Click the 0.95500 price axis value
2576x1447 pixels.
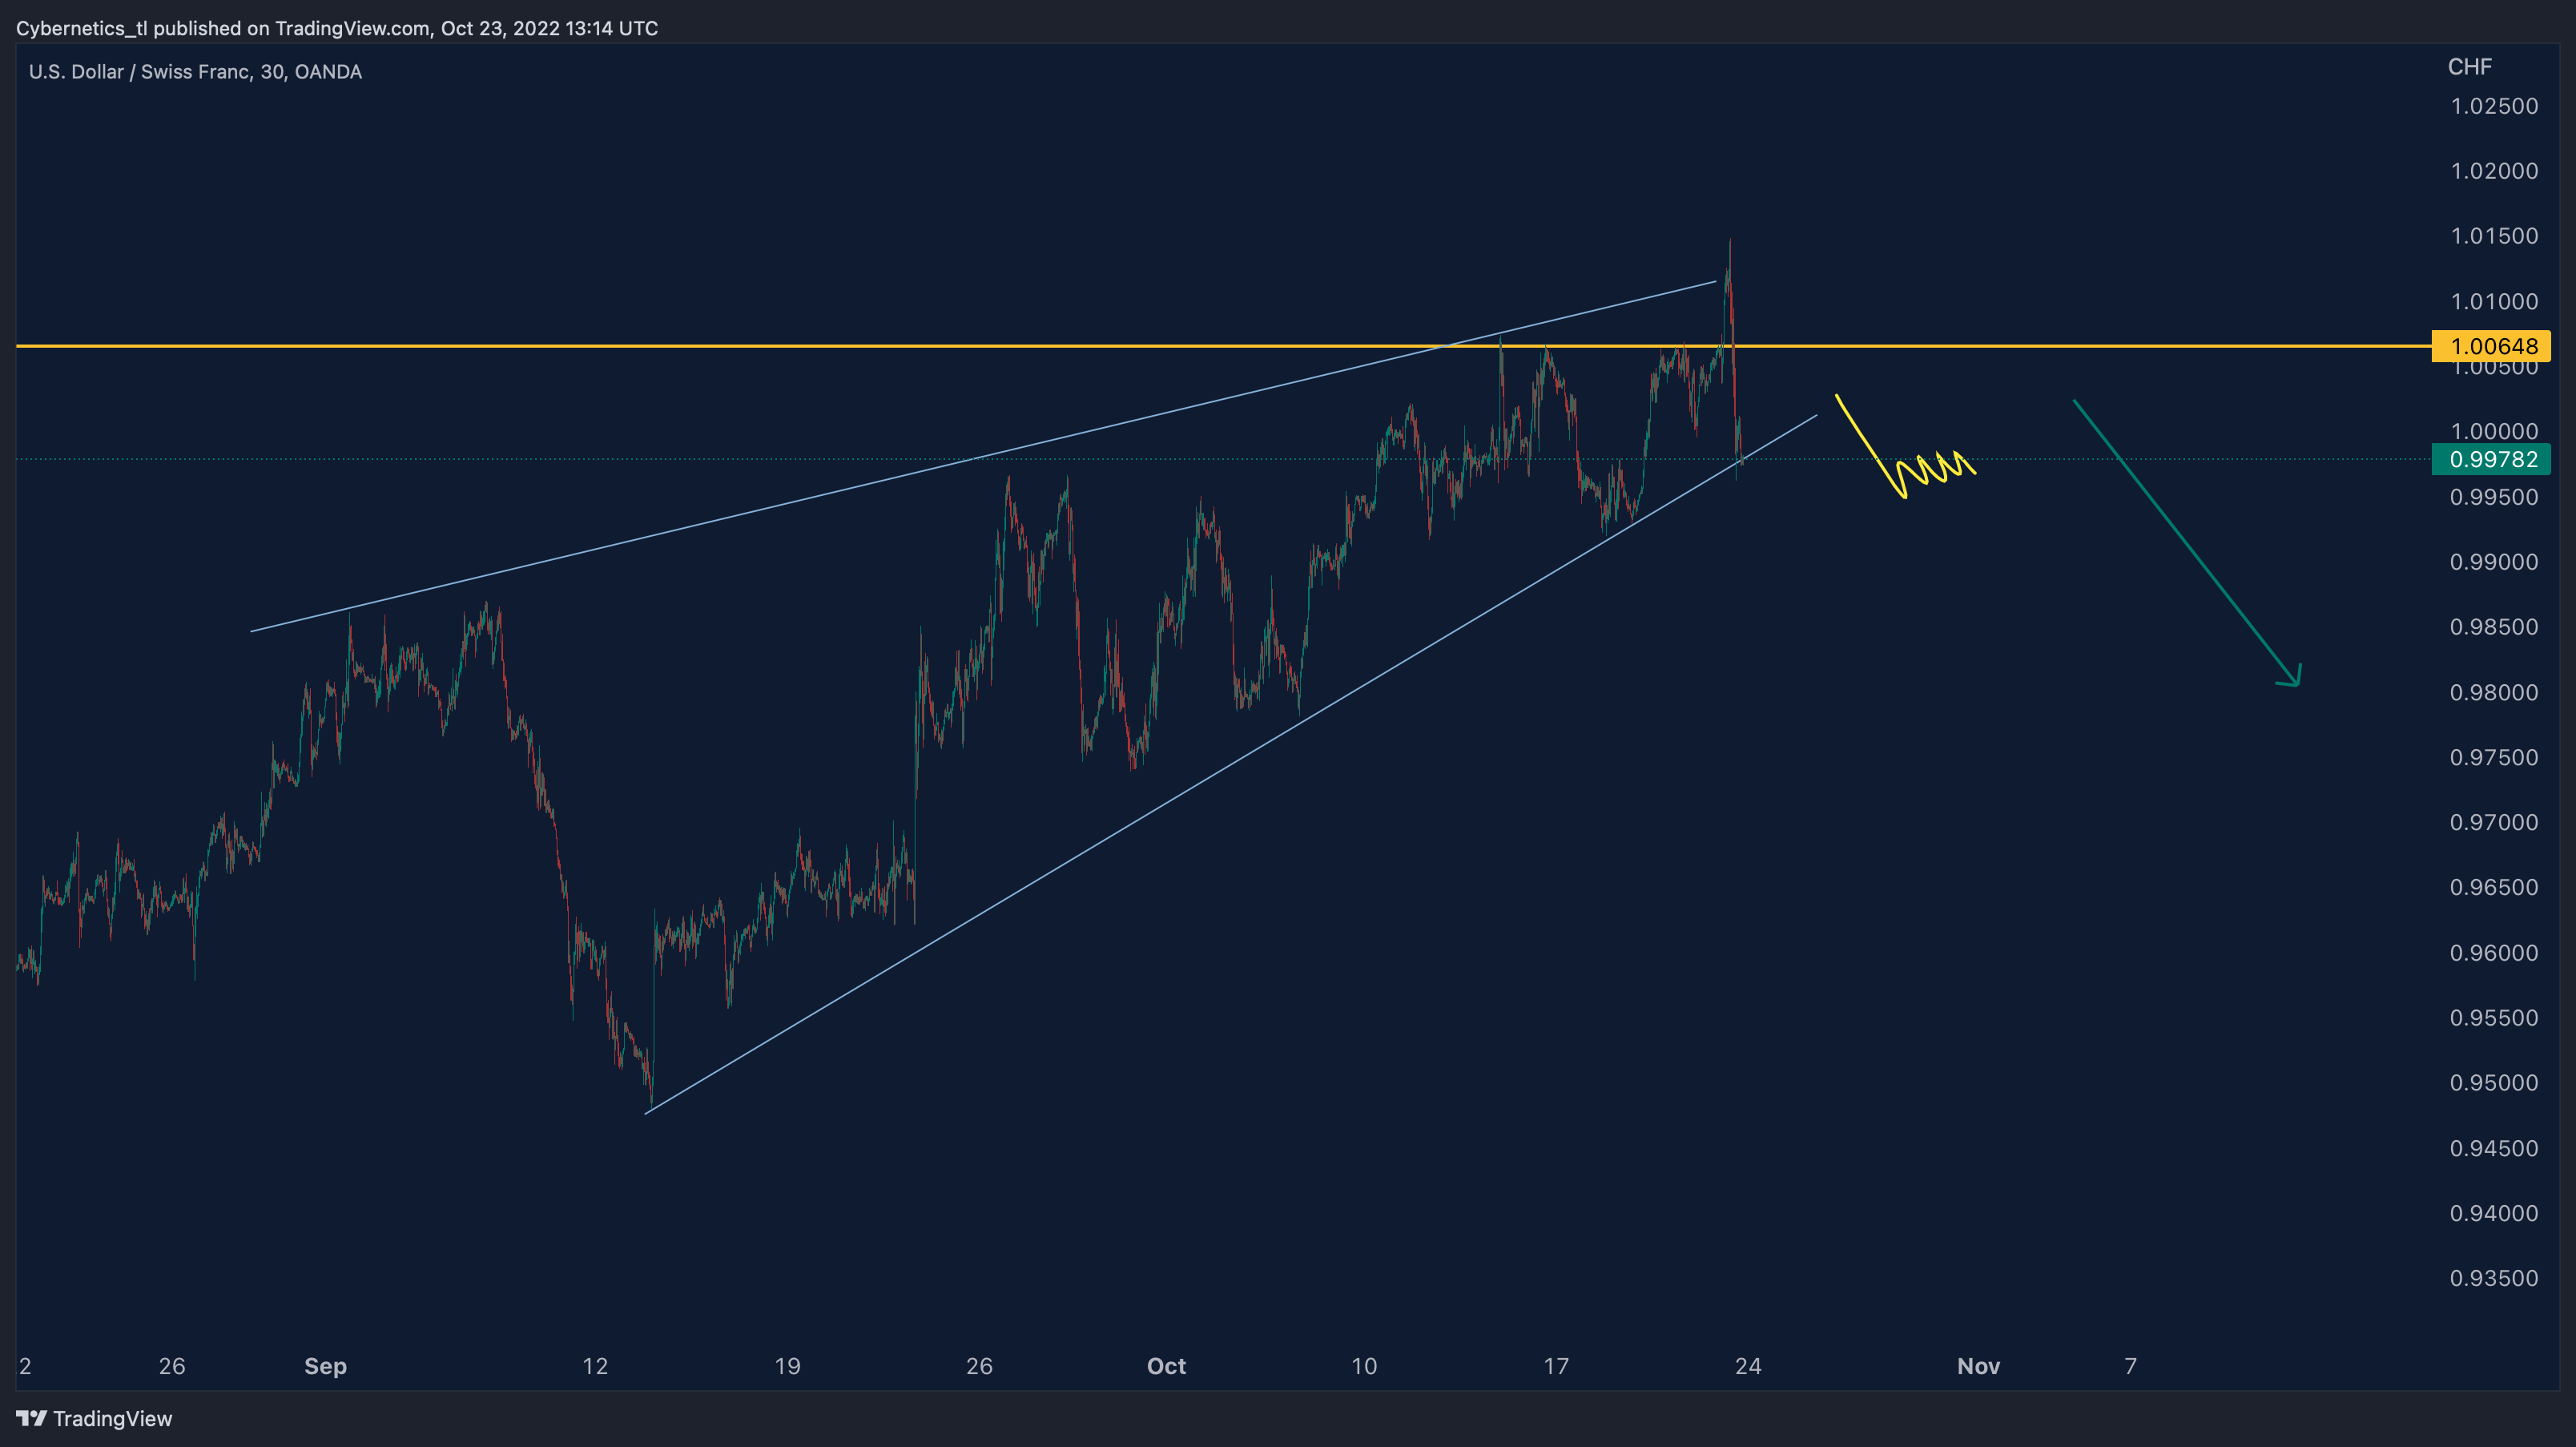click(2493, 1018)
